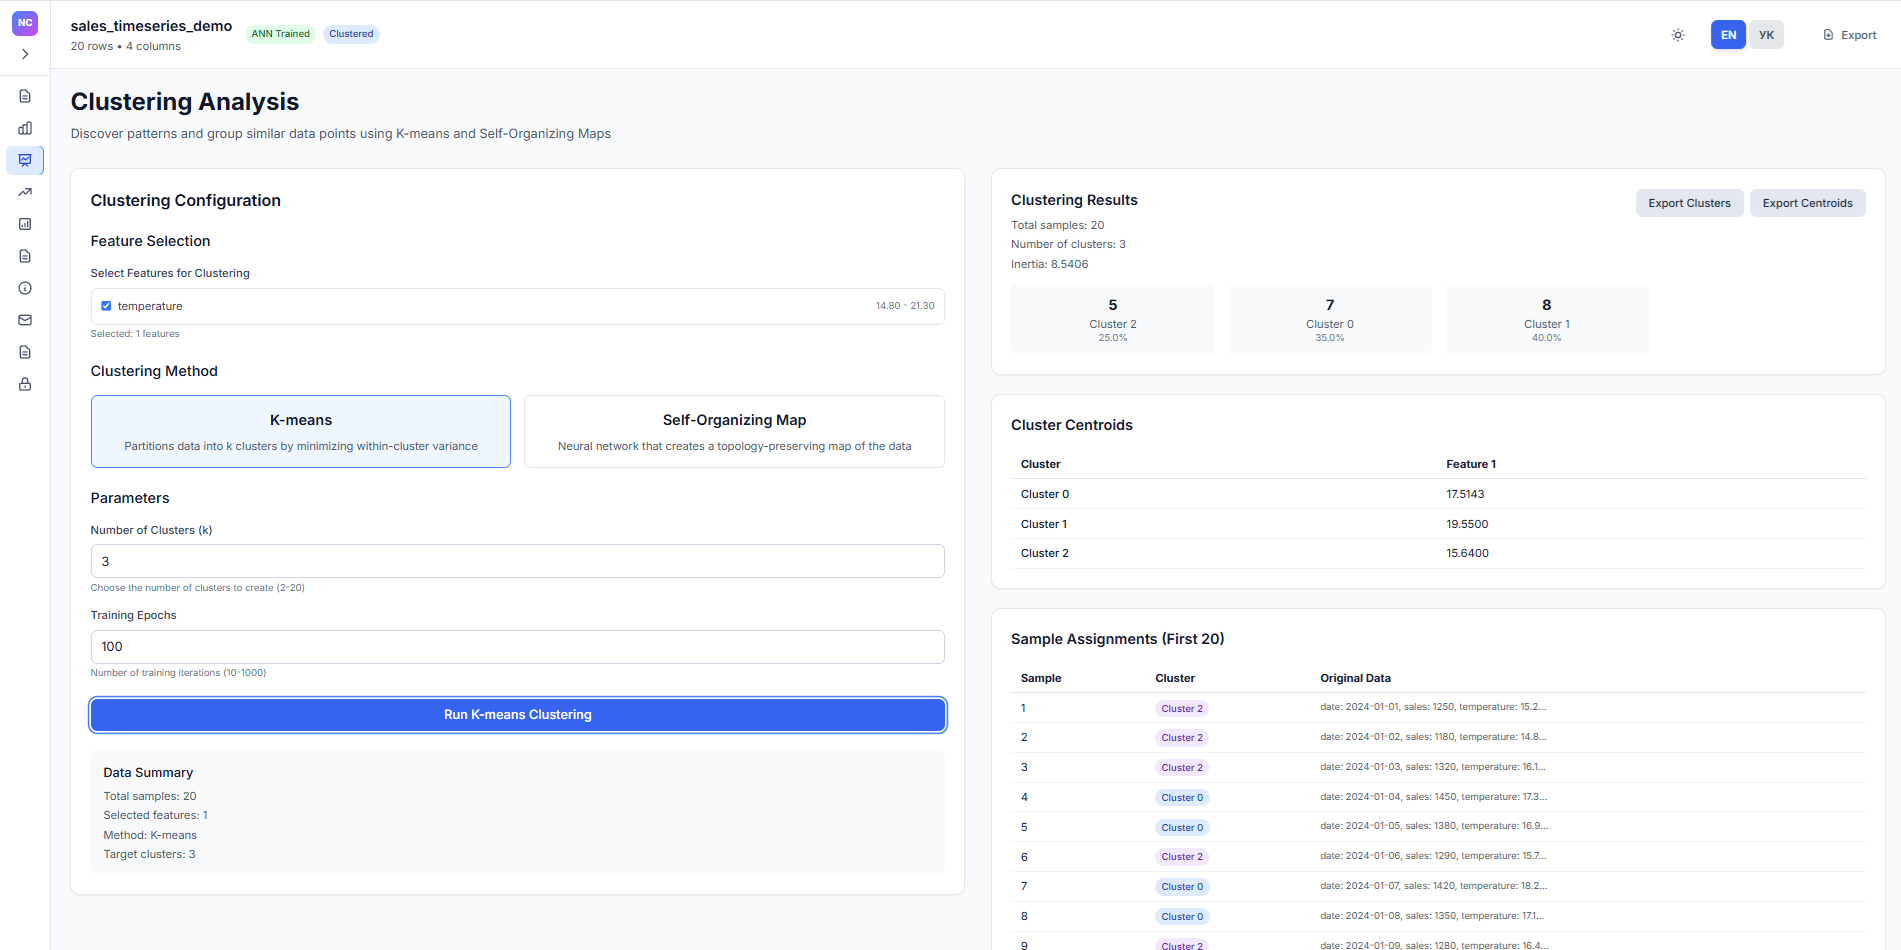Click the Cluster 2 tag for sample 6
The width and height of the screenshot is (1901, 950).
pyautogui.click(x=1182, y=857)
